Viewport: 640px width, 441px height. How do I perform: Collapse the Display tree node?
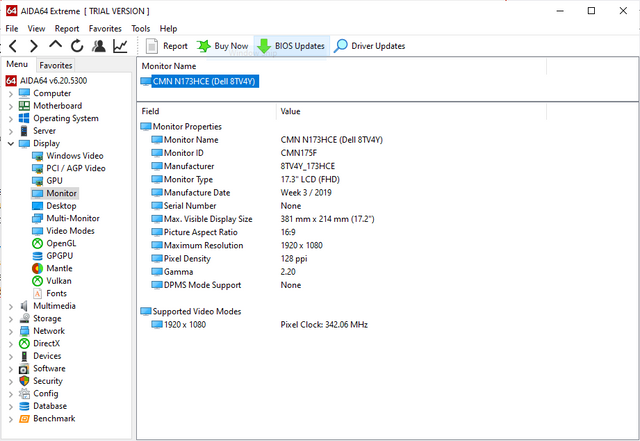click(11, 144)
